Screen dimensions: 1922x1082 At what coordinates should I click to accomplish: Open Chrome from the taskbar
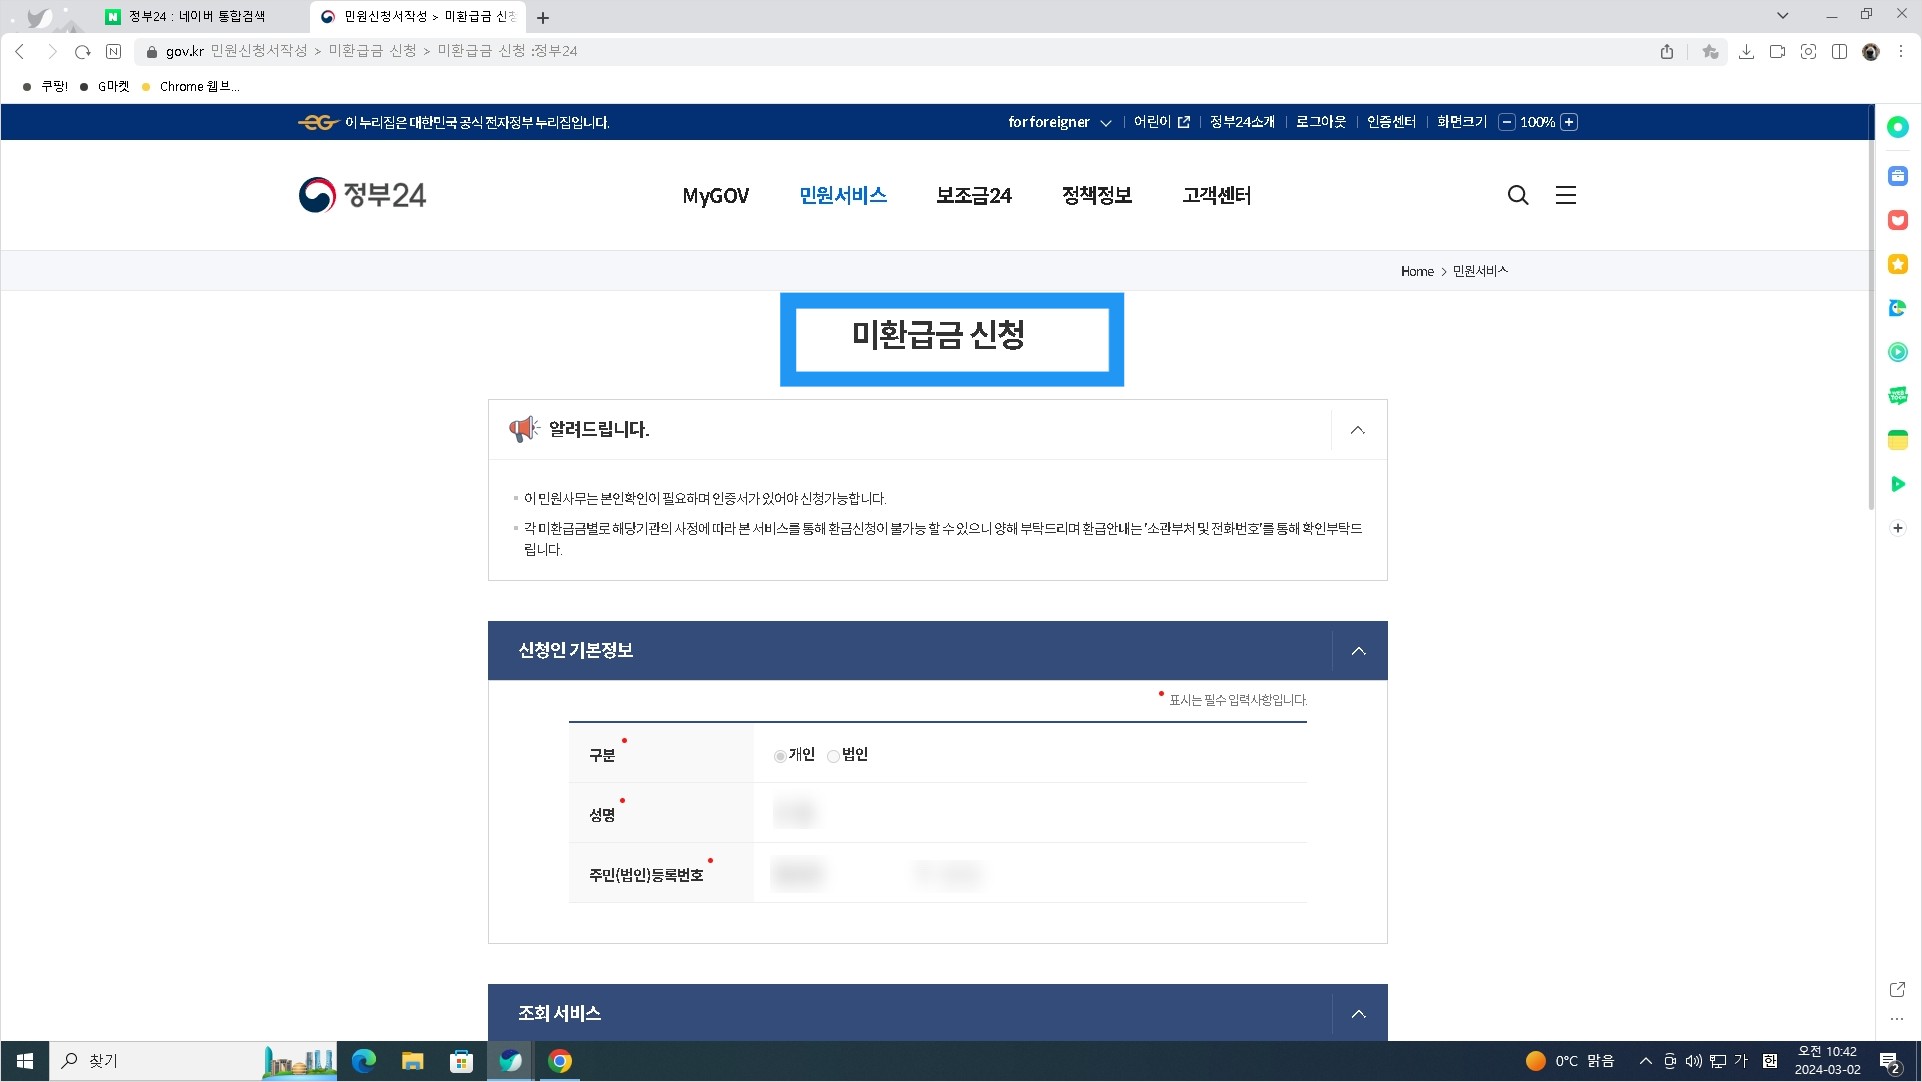tap(559, 1061)
